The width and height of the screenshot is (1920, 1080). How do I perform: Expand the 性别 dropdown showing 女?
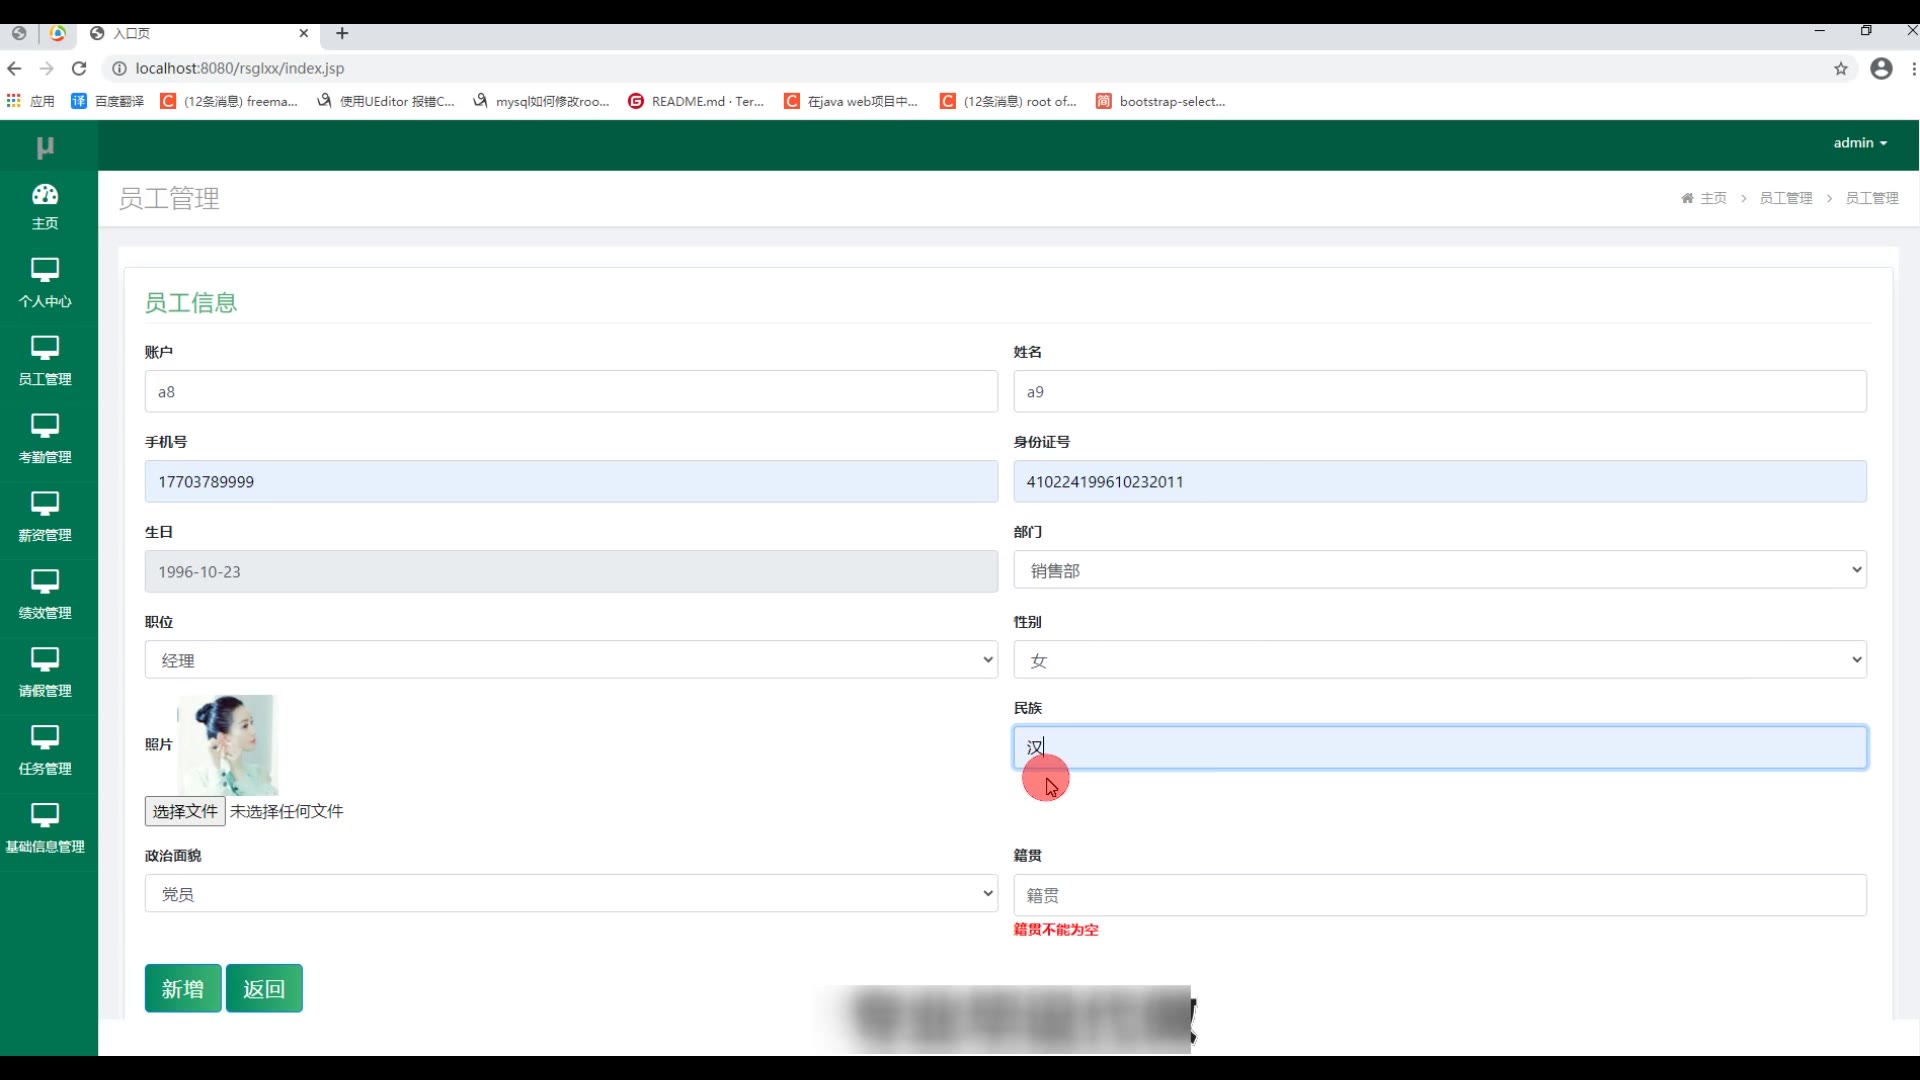[1439, 660]
